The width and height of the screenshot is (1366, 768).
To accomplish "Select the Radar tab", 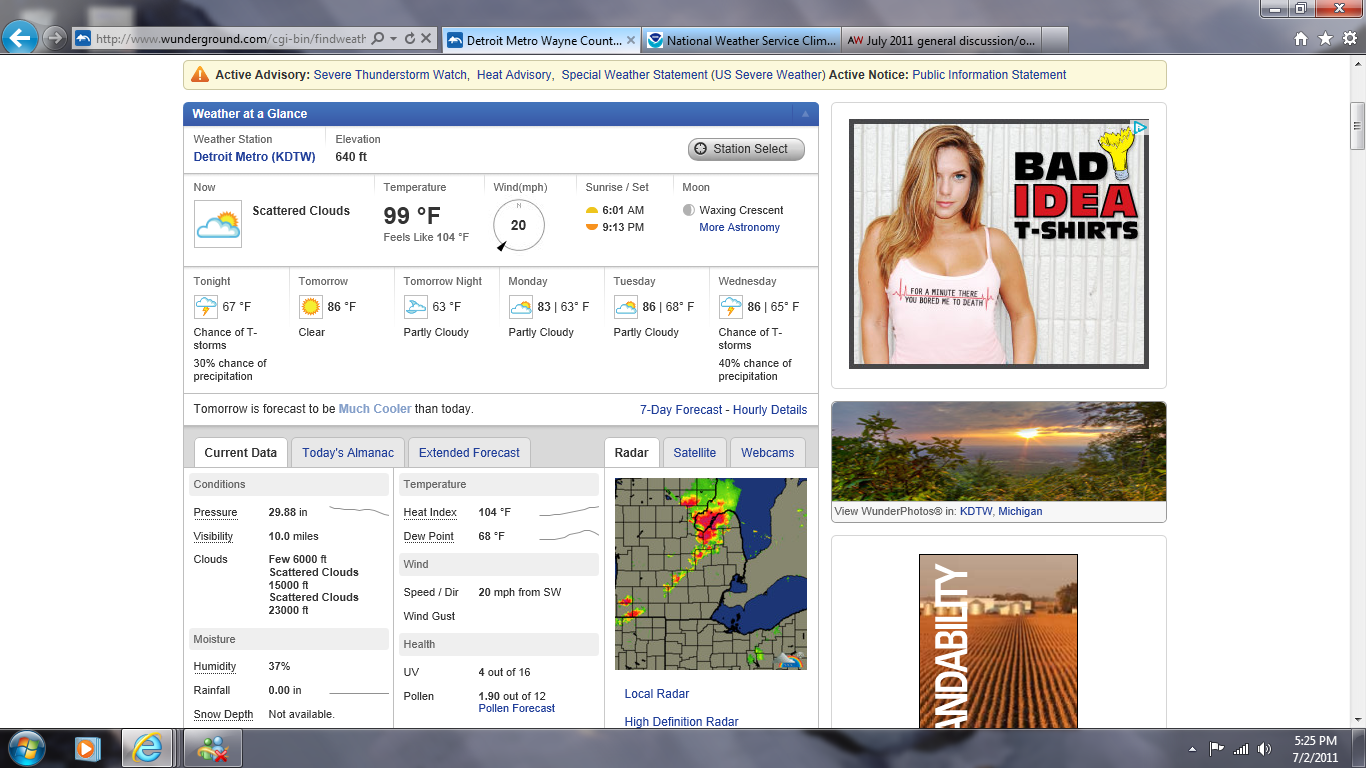I will pos(632,453).
